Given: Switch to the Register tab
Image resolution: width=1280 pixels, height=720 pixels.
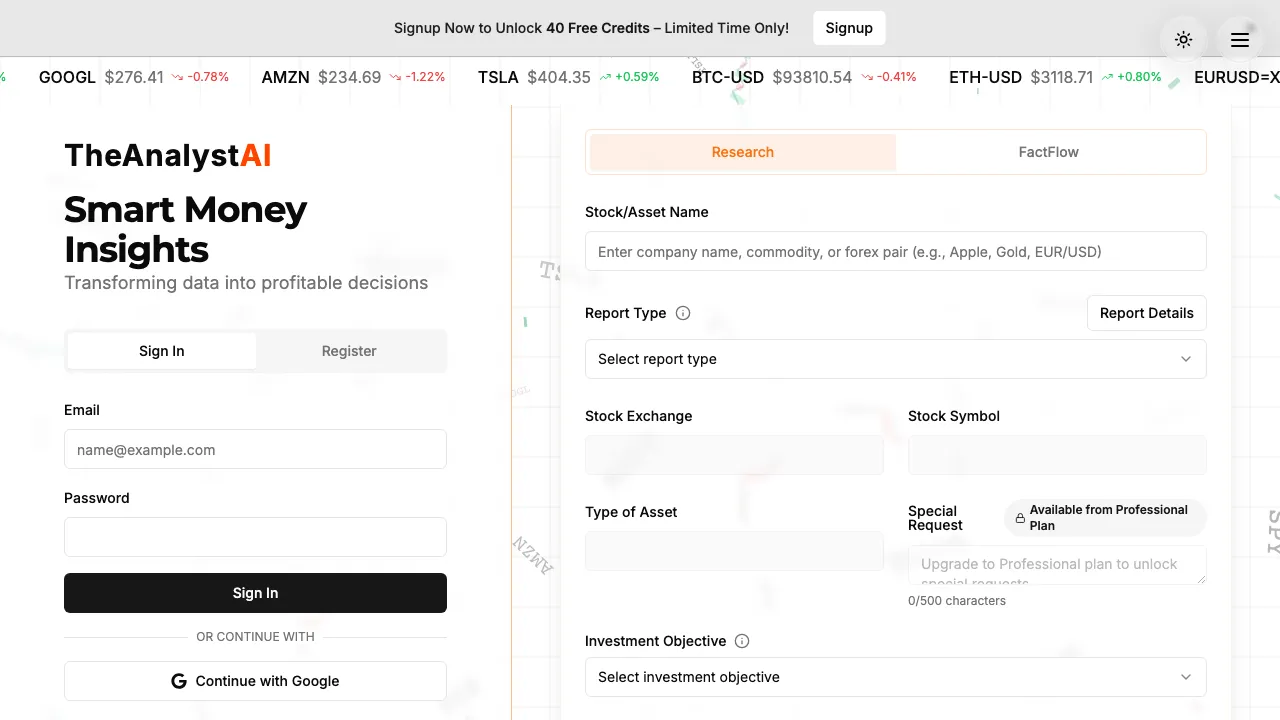Looking at the screenshot, I should tap(349, 351).
